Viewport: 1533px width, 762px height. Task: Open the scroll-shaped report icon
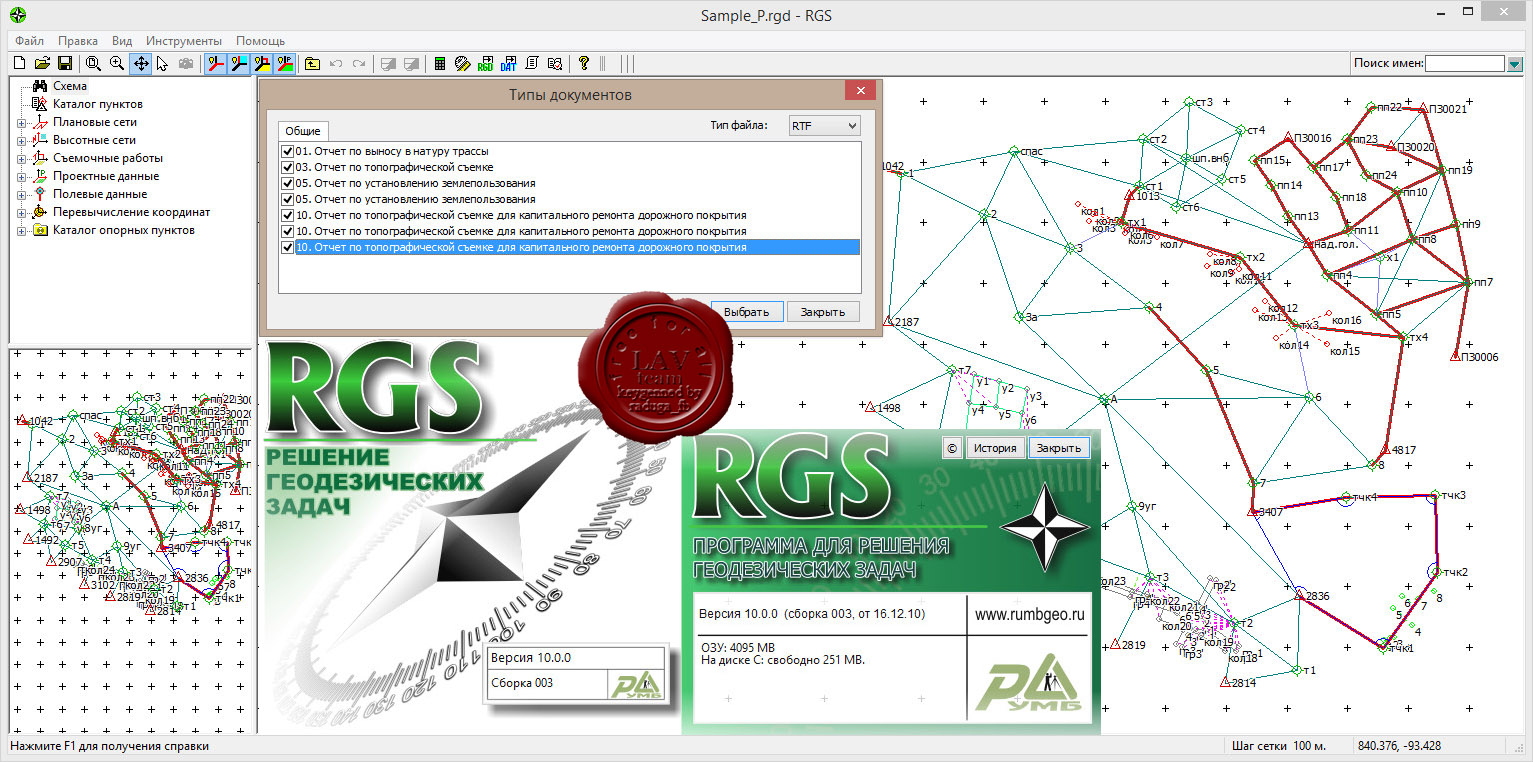coord(532,64)
